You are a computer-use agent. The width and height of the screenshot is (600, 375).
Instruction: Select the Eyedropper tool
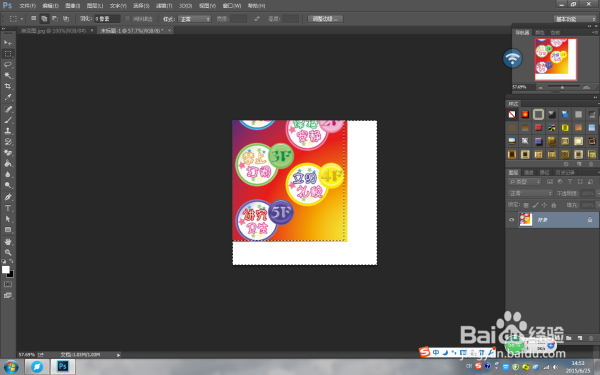8,97
